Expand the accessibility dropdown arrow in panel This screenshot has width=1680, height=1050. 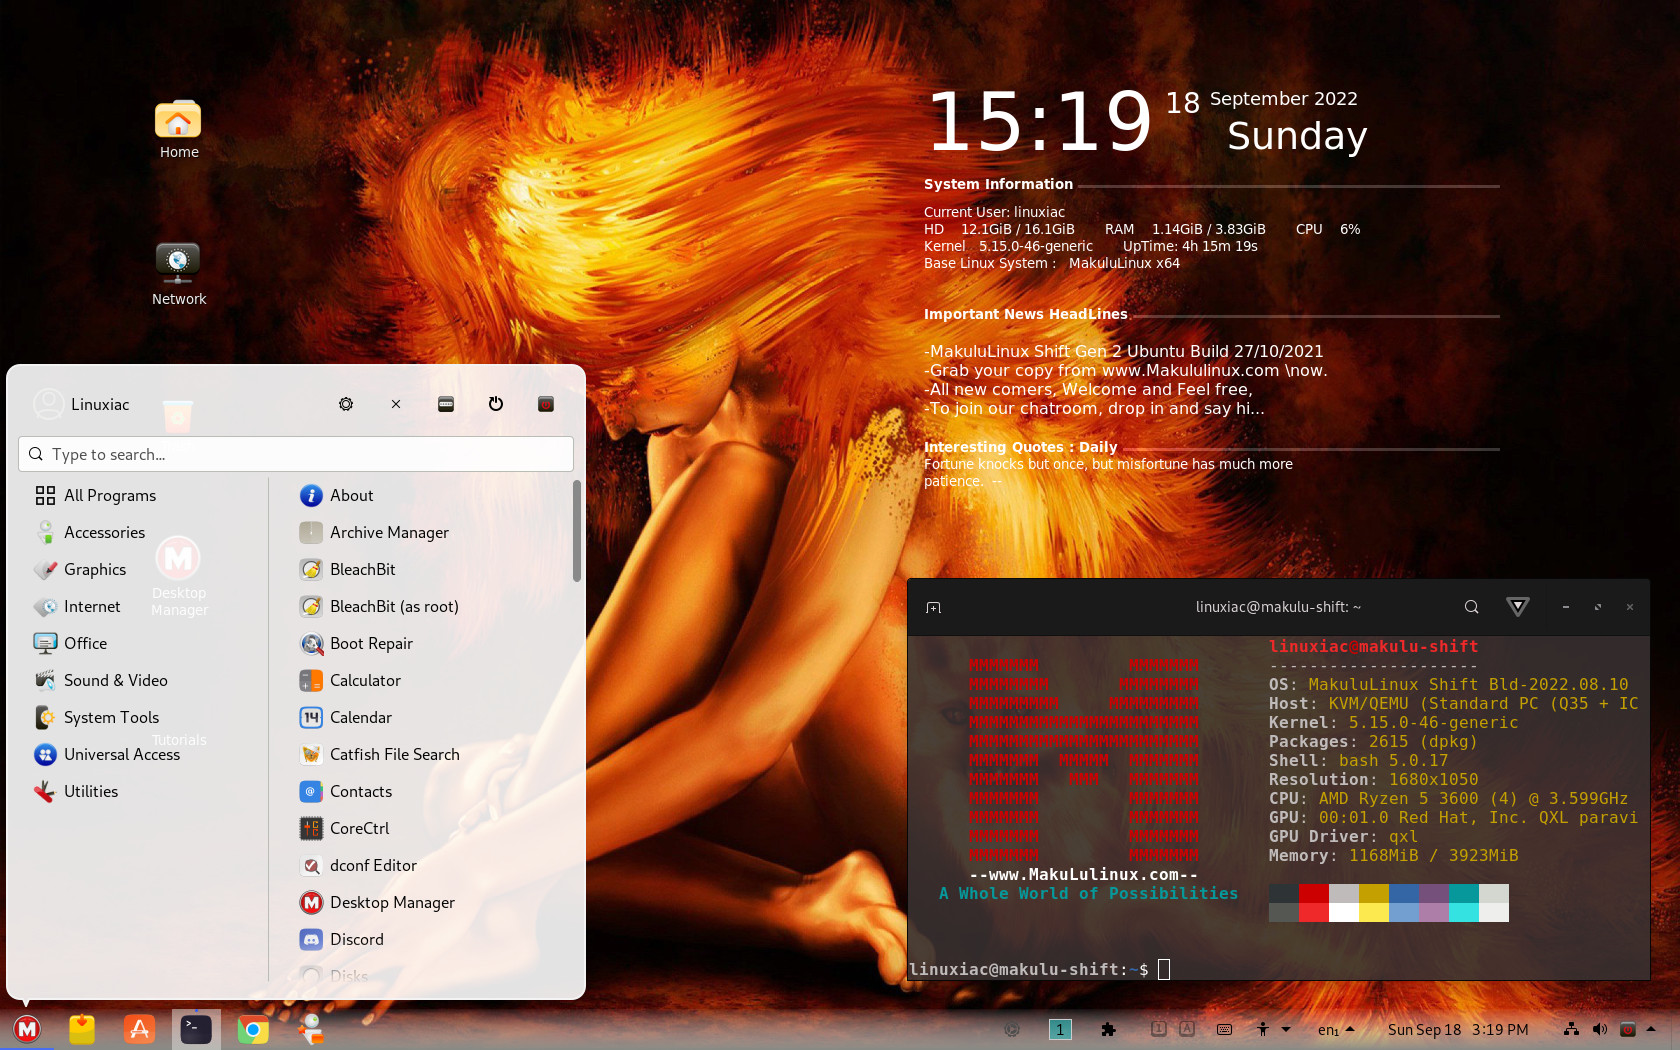[x=1286, y=1029]
